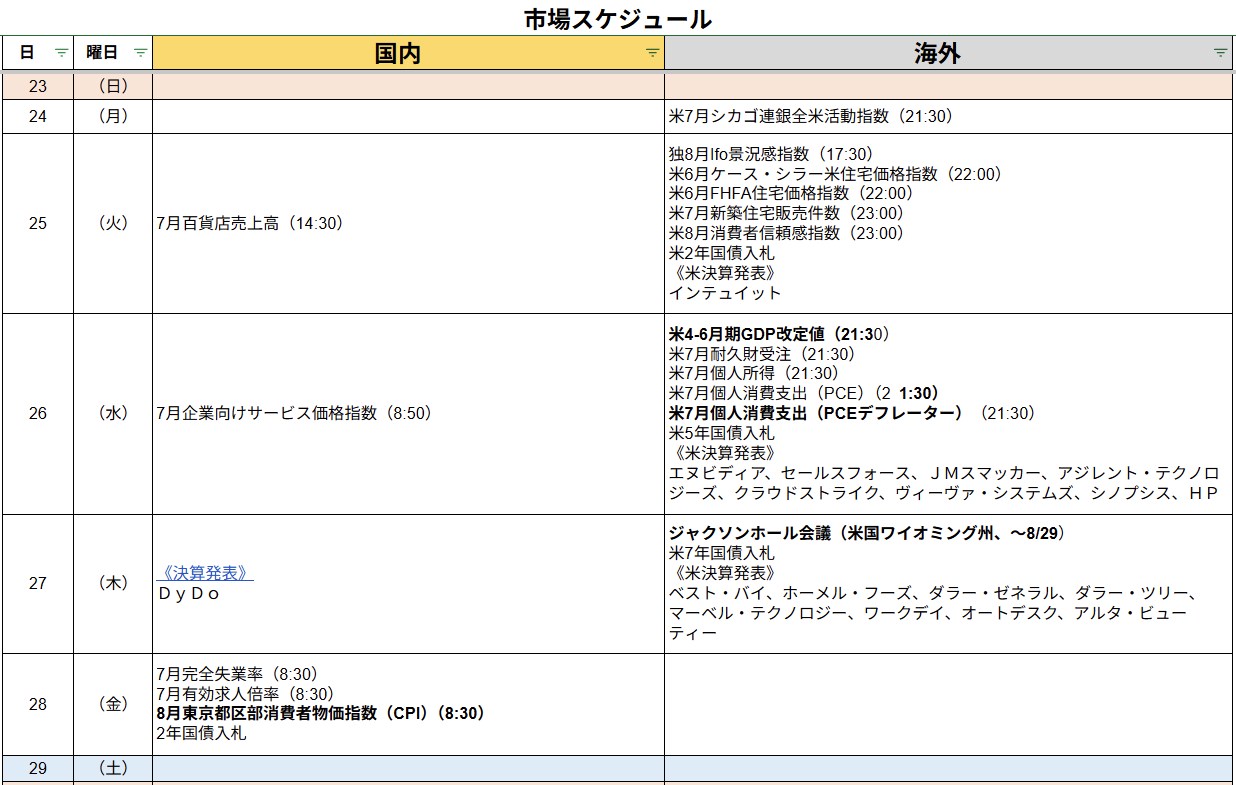
Task: Select the weekday cell （金）
Action: [x=113, y=704]
